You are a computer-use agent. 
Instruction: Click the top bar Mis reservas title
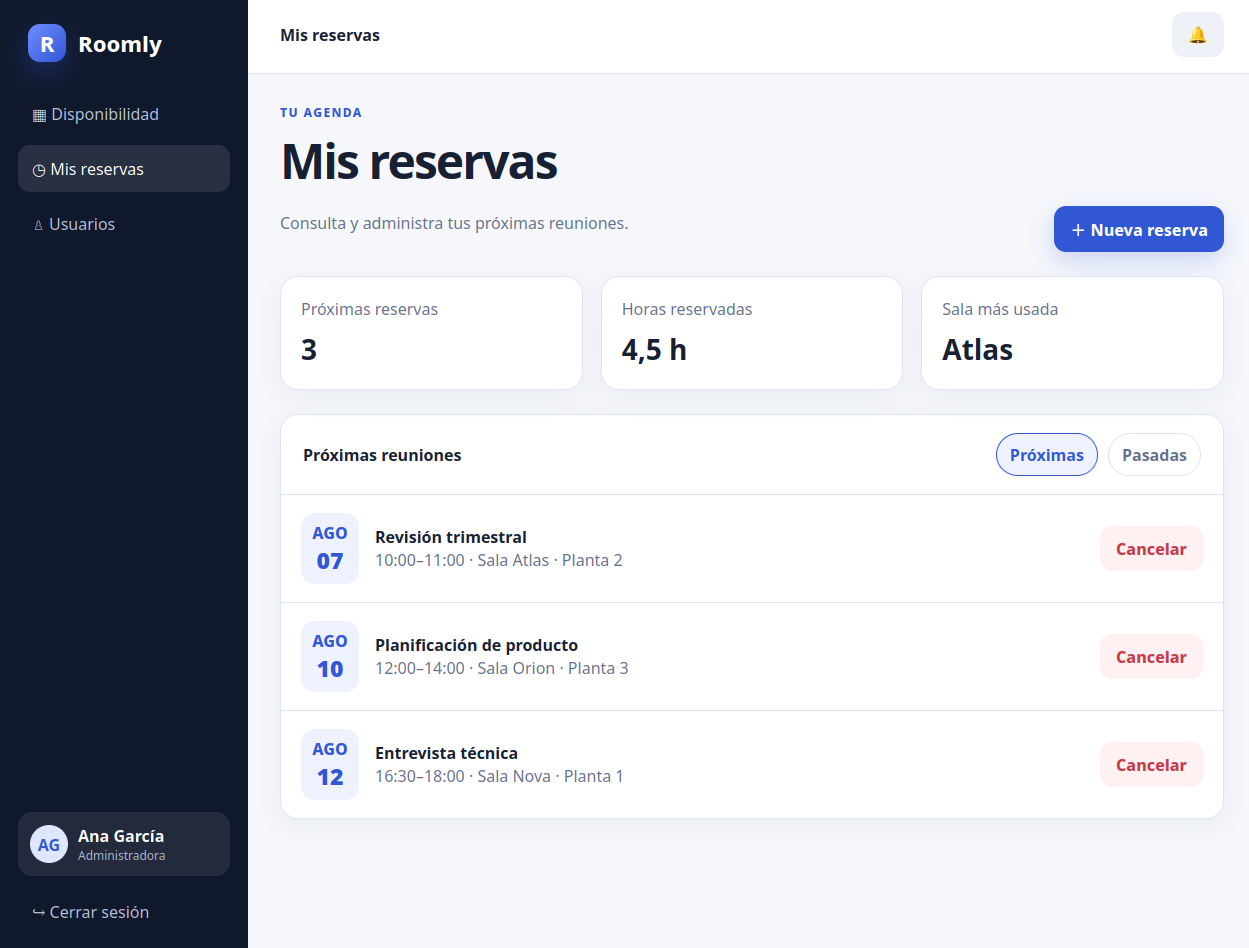[330, 35]
